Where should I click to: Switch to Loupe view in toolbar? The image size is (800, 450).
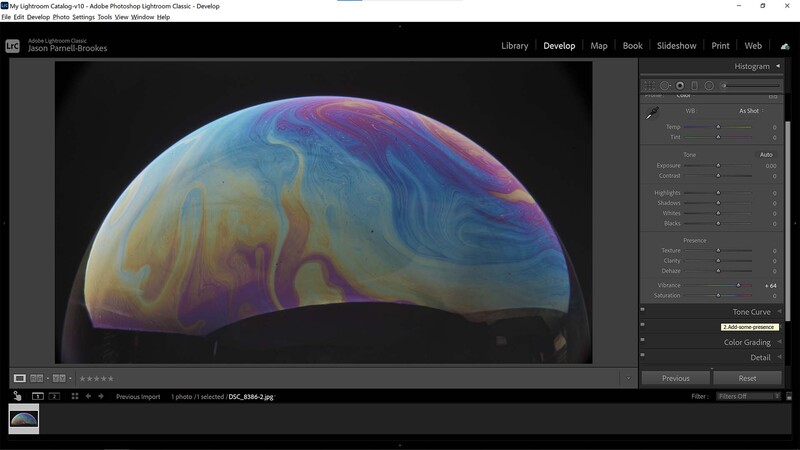(x=19, y=378)
